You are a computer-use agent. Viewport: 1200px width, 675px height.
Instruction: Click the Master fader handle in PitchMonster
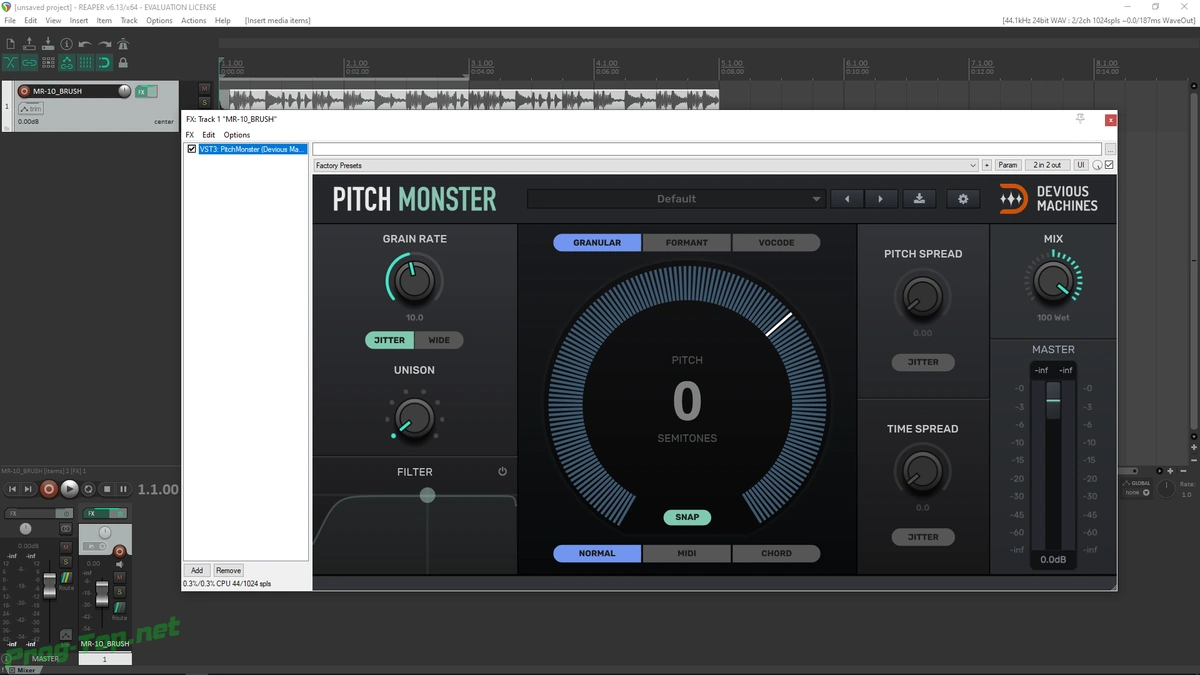click(1053, 401)
